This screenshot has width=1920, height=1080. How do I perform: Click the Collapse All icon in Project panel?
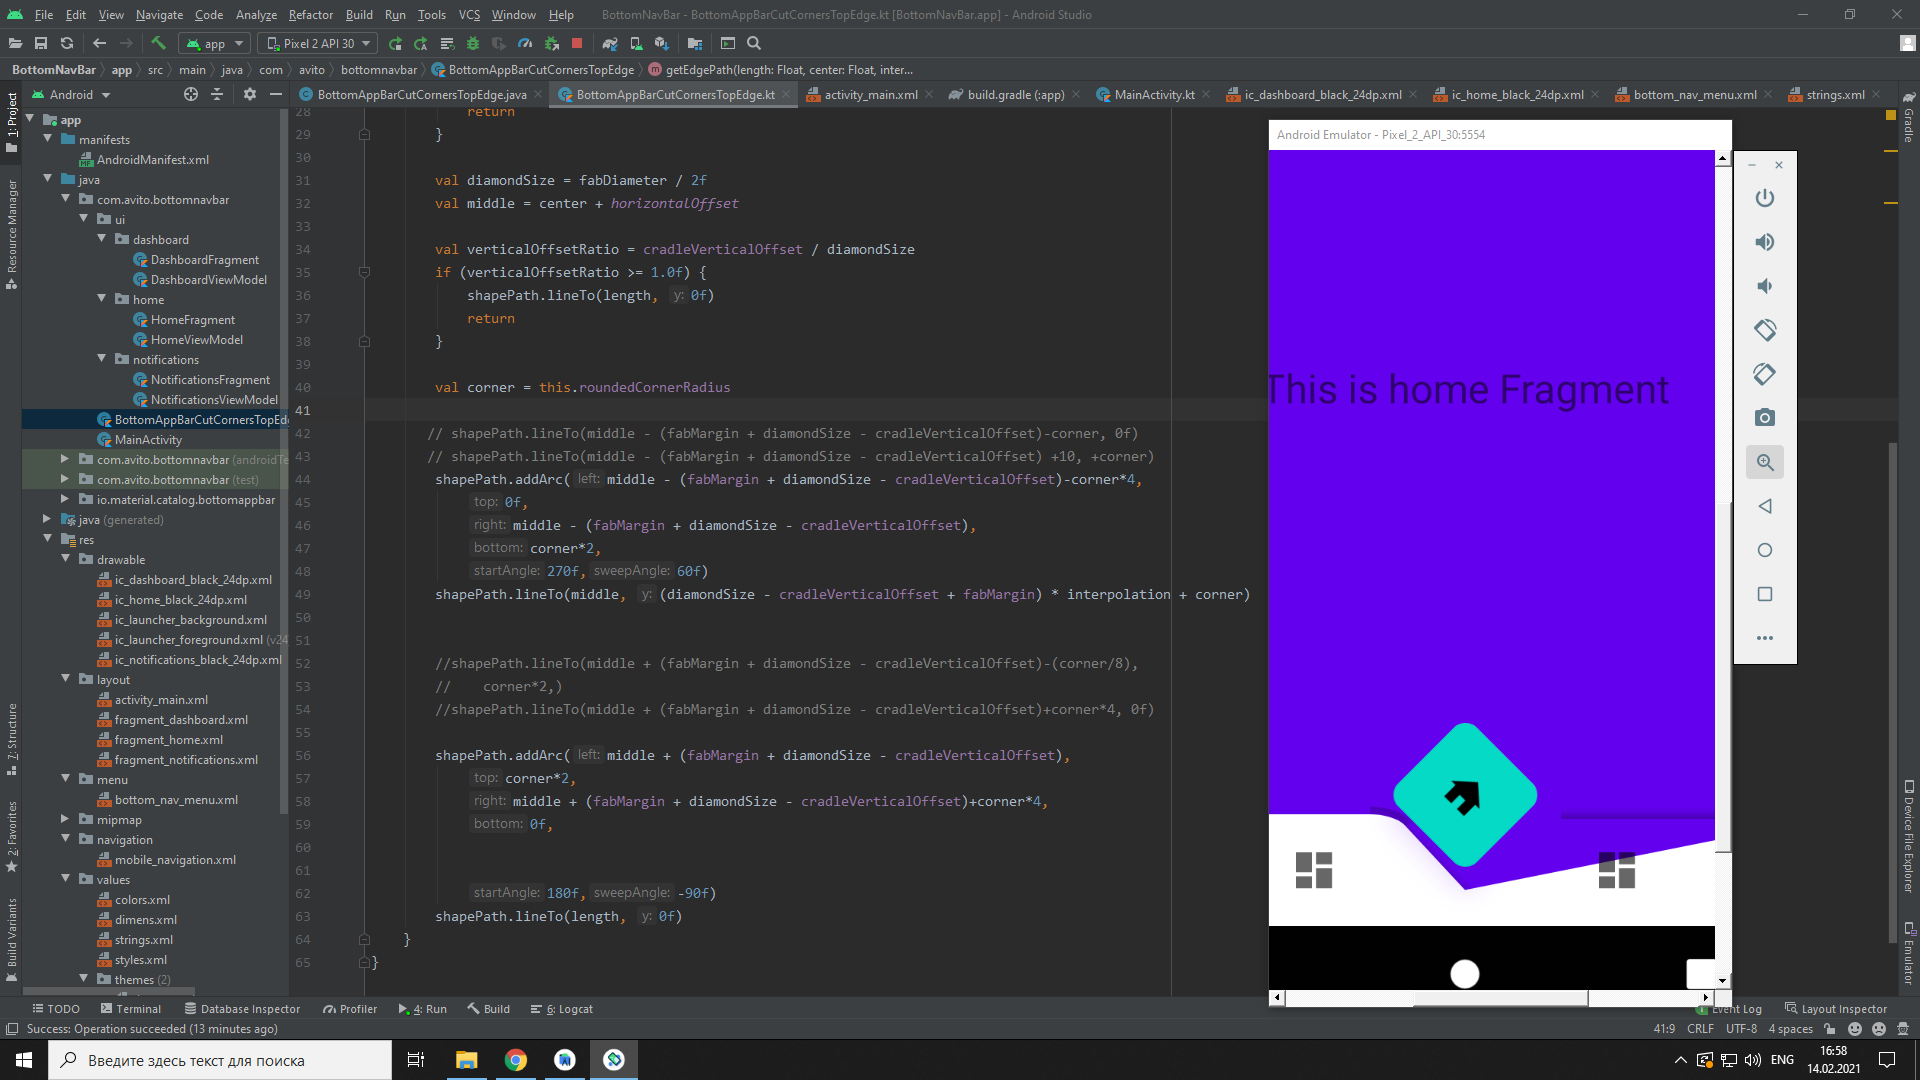click(x=217, y=94)
